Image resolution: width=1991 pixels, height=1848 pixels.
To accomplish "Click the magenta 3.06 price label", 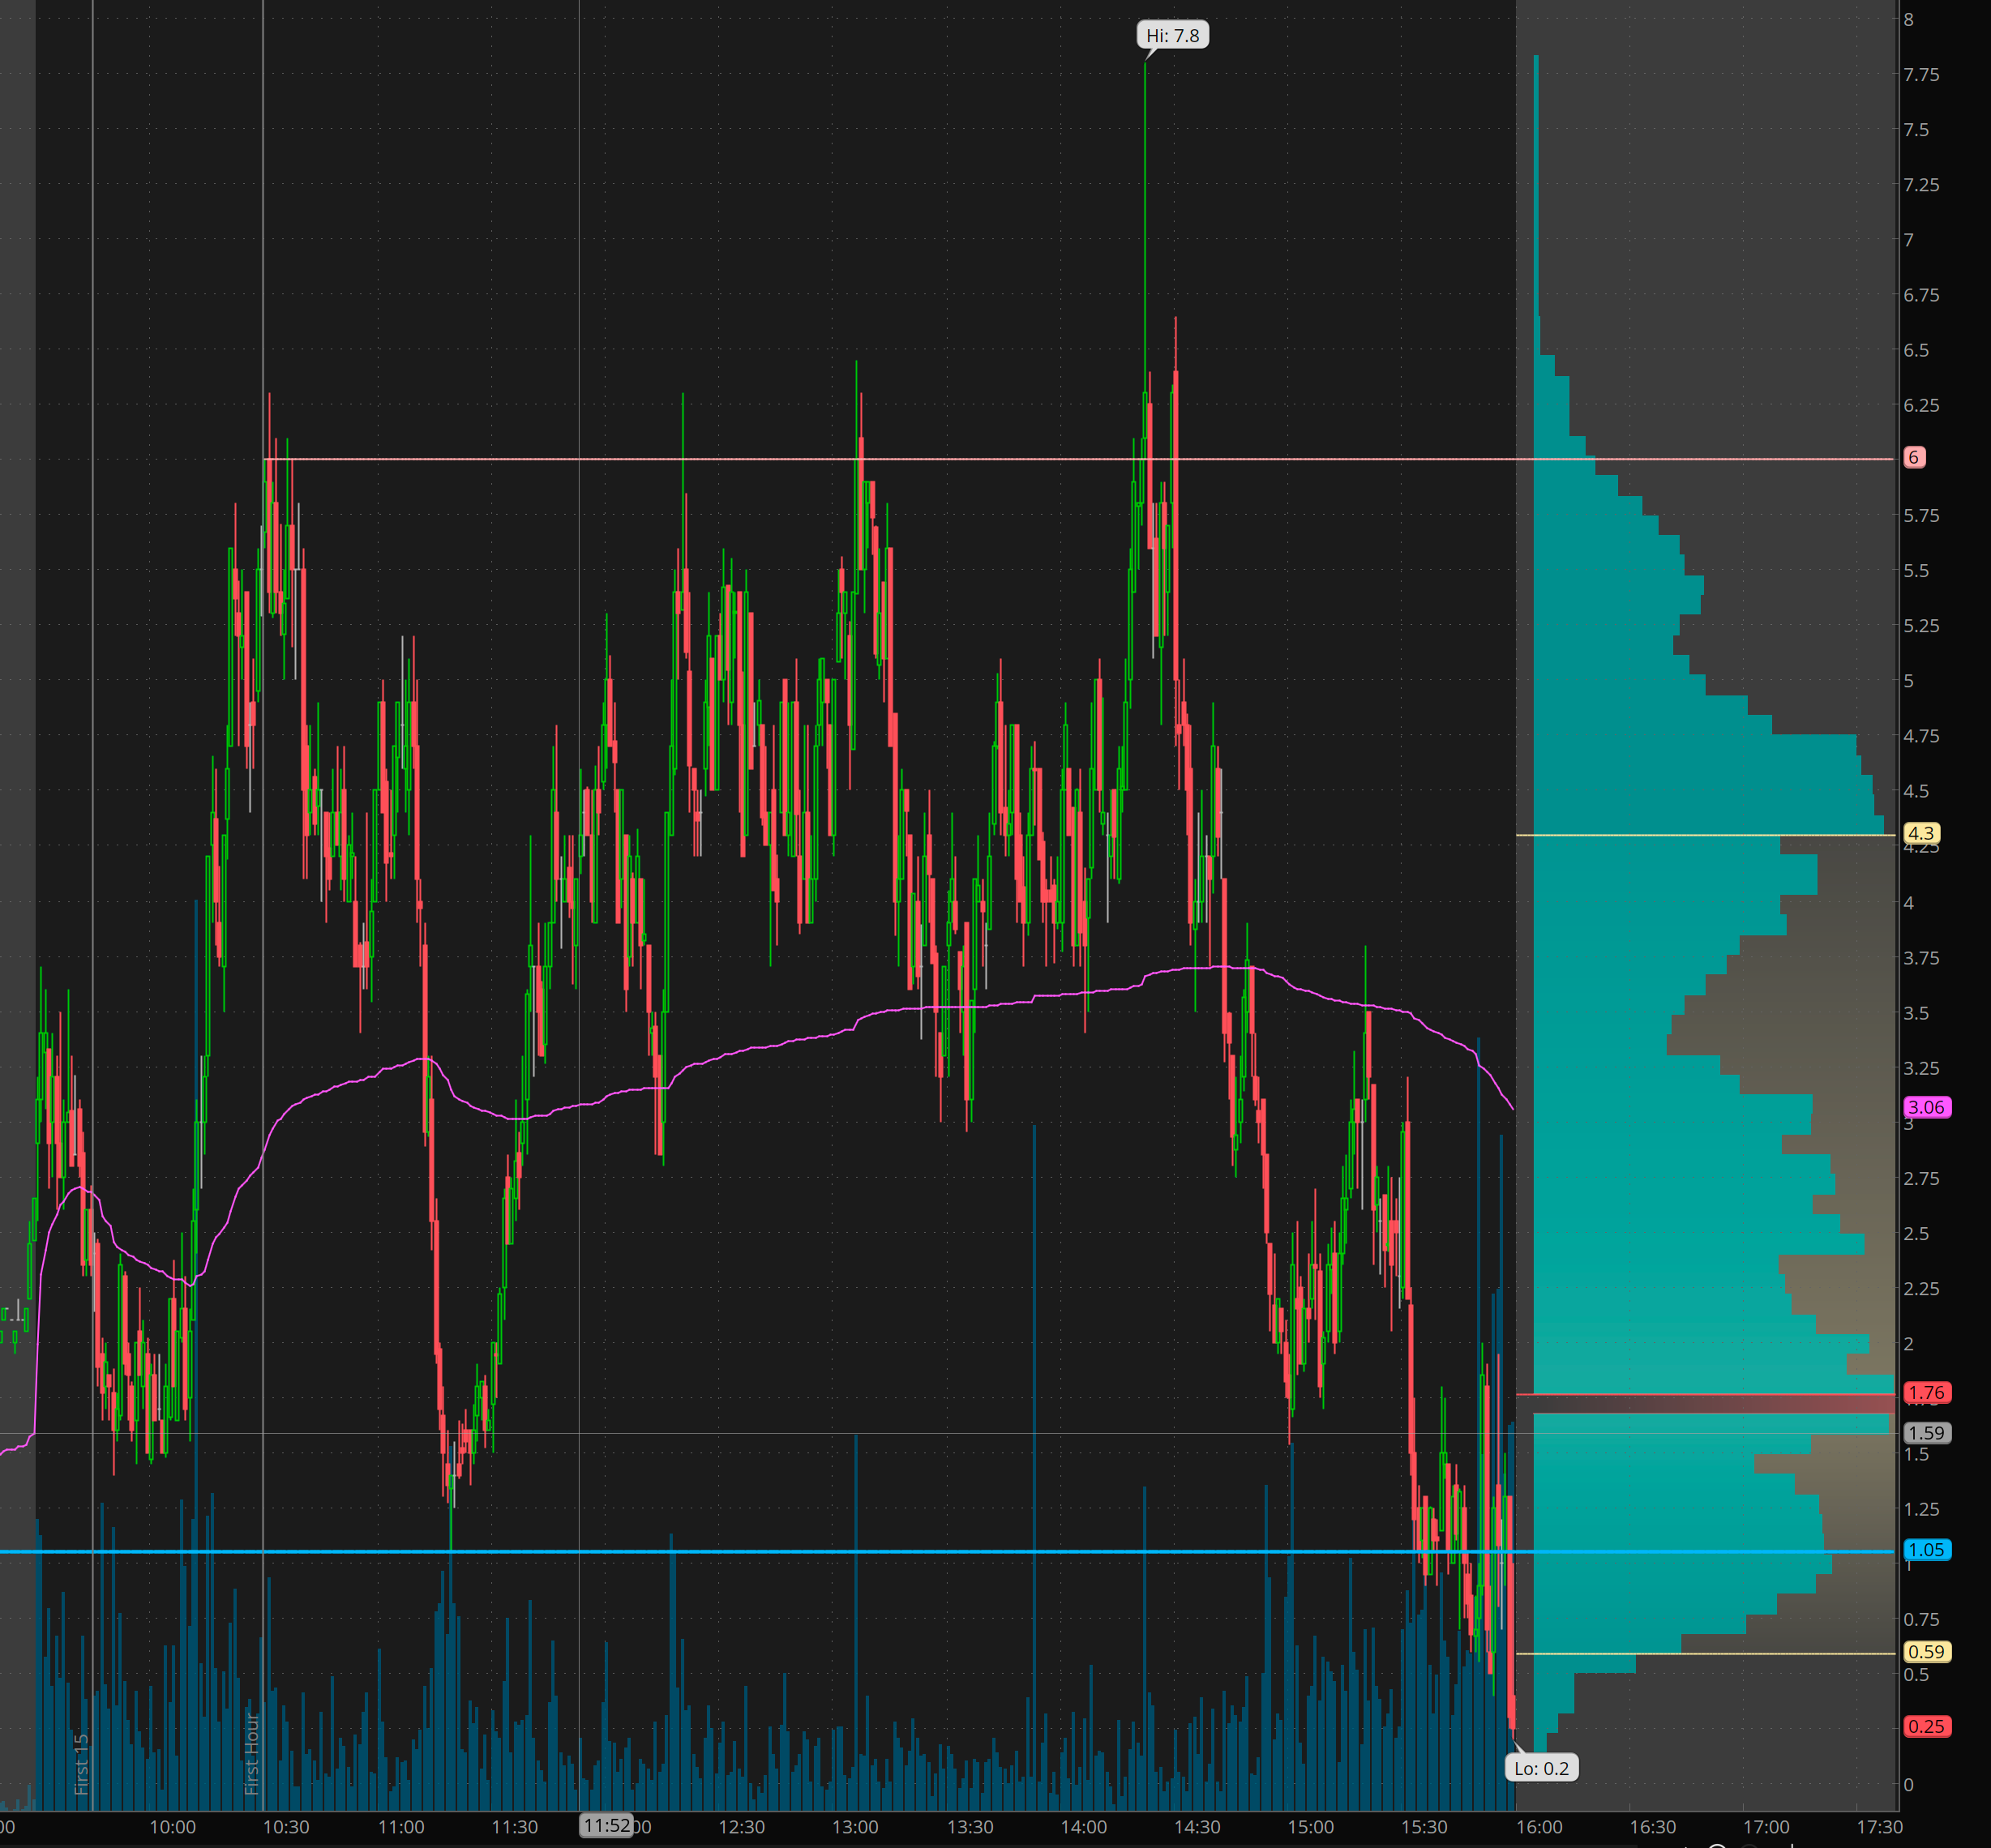I will coord(1926,1107).
